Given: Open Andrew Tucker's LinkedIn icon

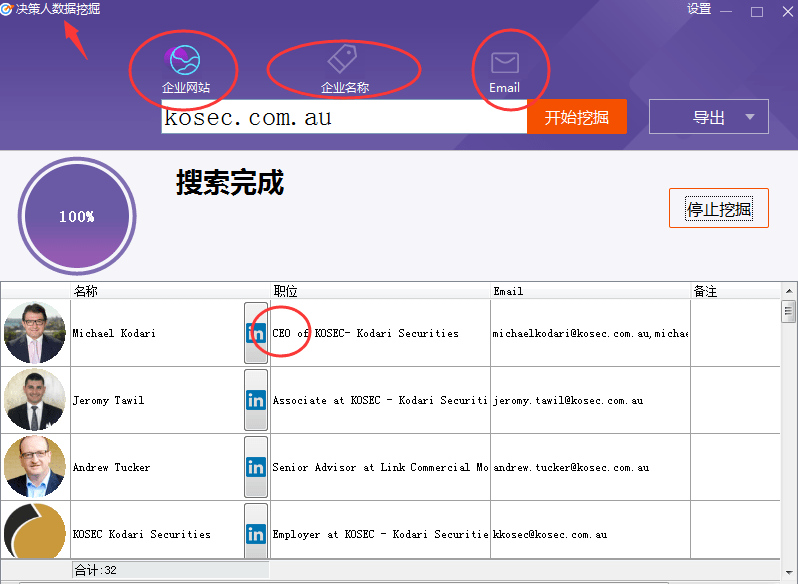Looking at the screenshot, I should click(x=256, y=467).
